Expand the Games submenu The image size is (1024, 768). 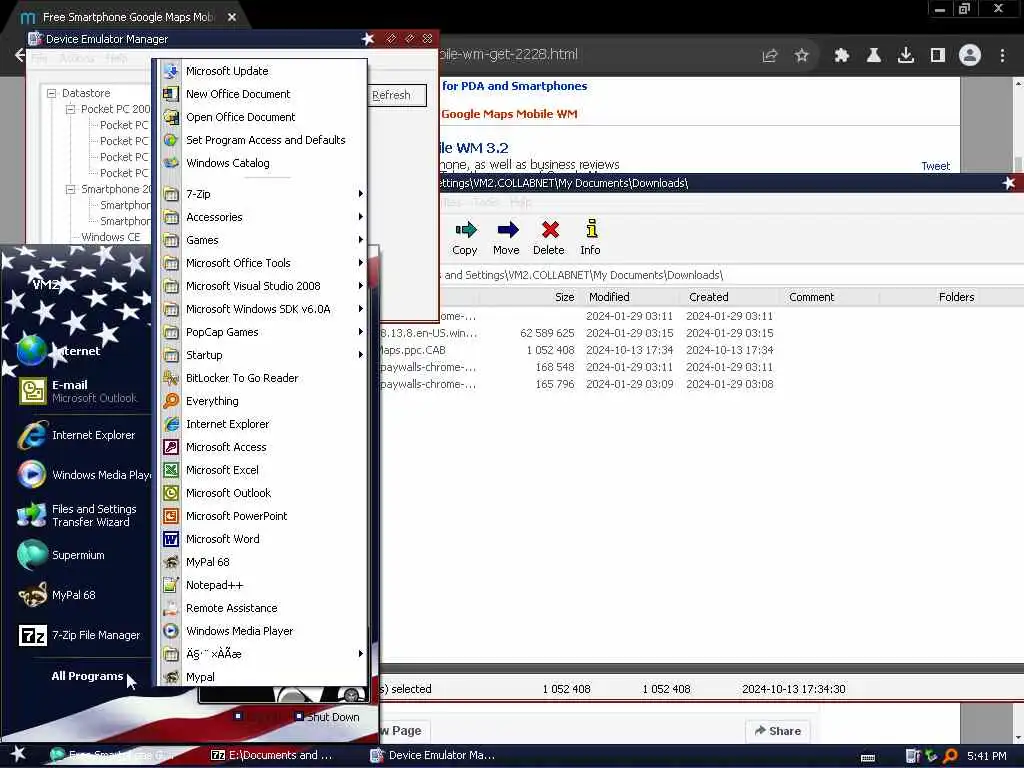(x=263, y=240)
